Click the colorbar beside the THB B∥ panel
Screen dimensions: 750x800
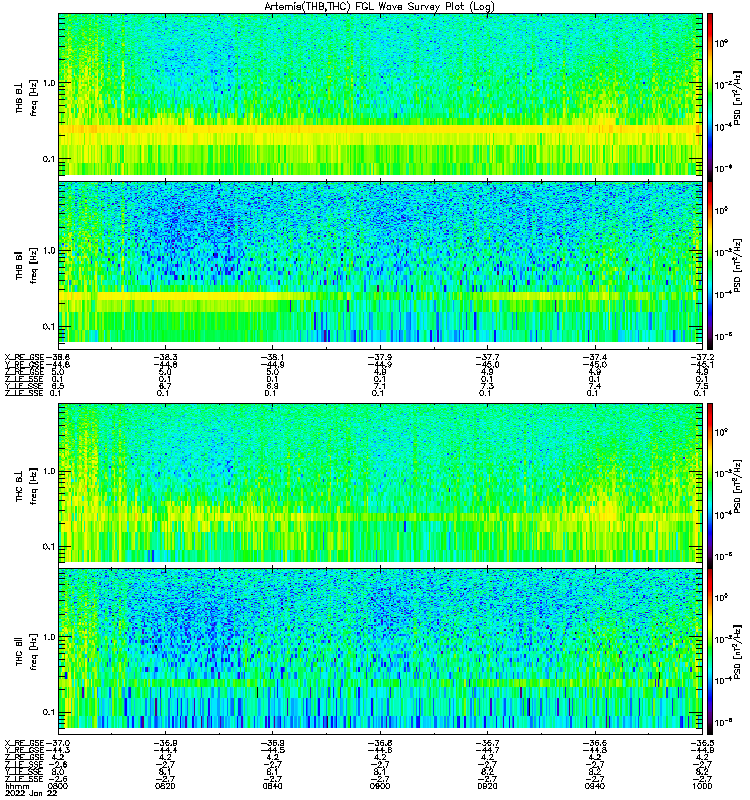pyautogui.click(x=710, y=265)
